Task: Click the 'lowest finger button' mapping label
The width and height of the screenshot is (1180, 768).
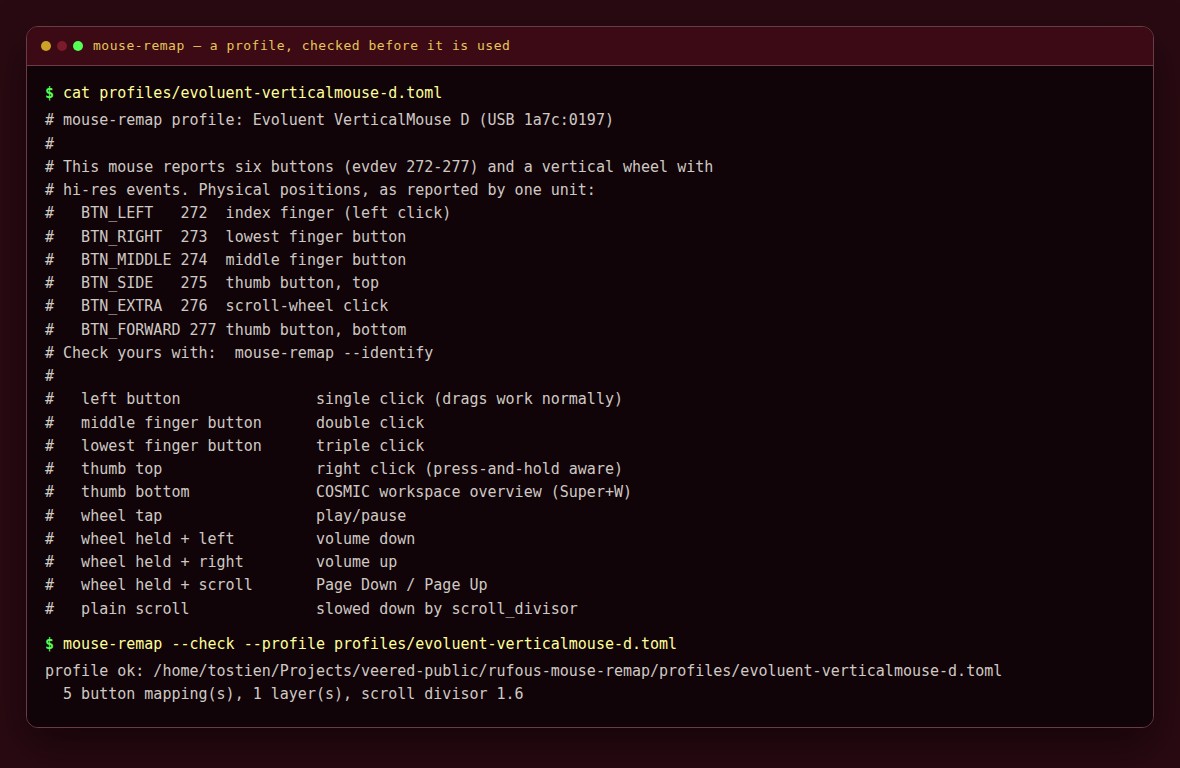Action: click(x=171, y=445)
